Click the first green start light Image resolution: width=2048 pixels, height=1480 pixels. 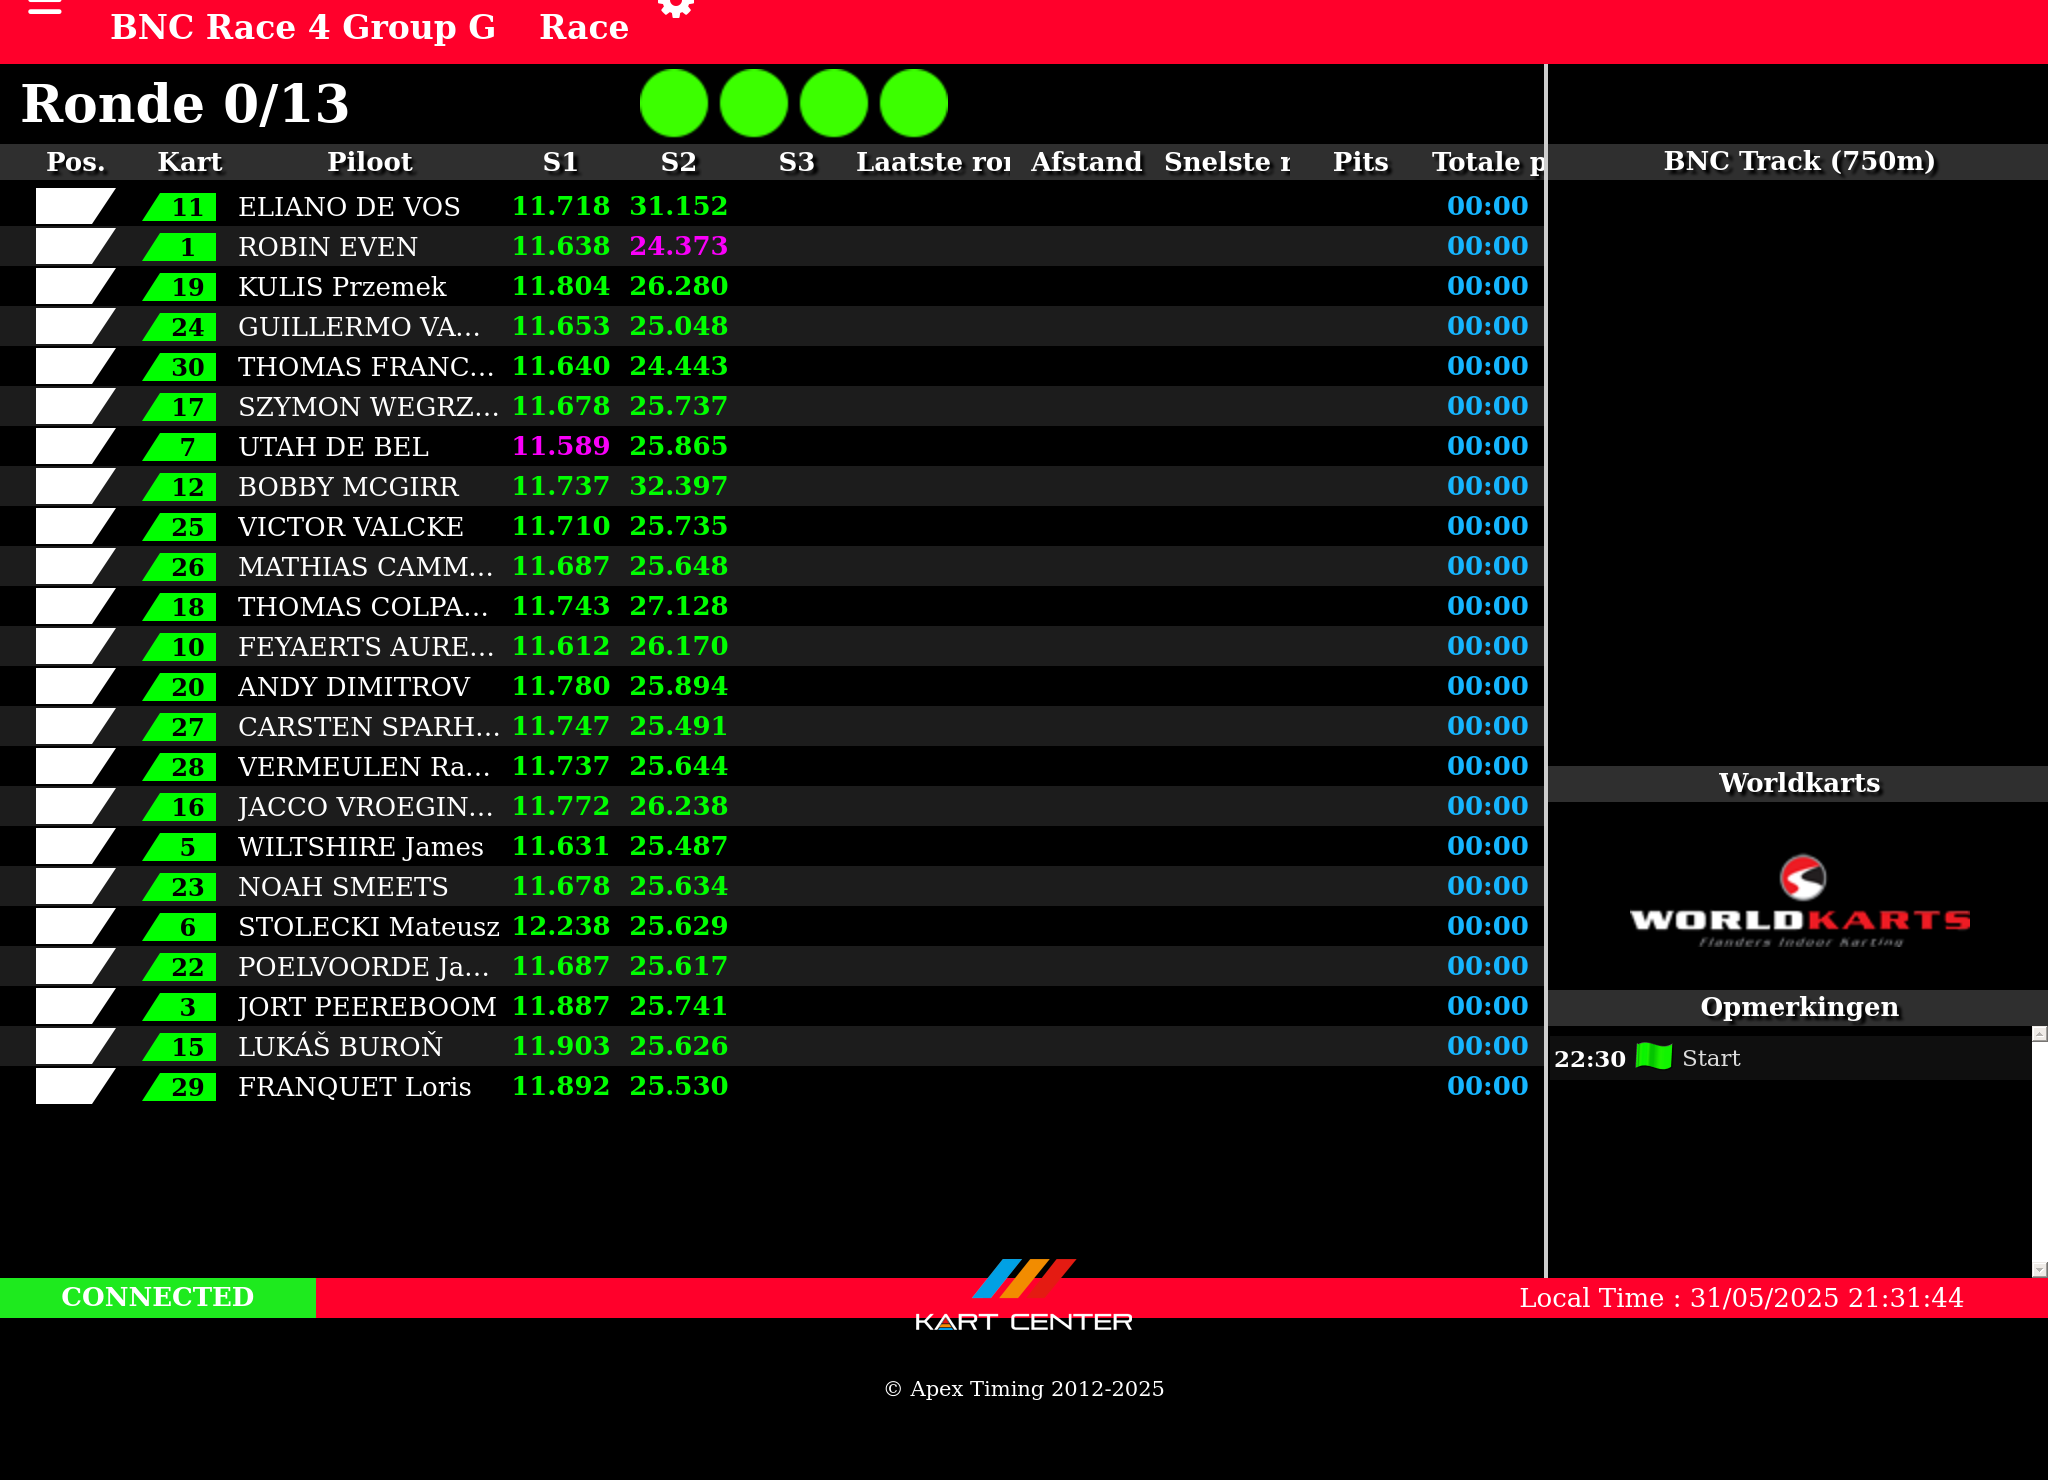674,103
